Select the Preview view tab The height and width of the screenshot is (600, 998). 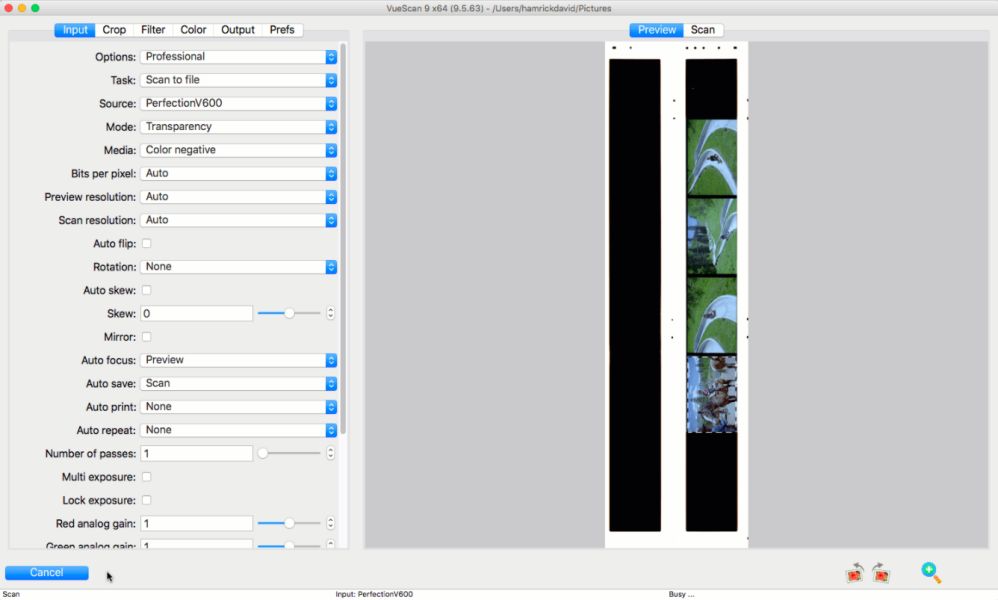click(657, 30)
